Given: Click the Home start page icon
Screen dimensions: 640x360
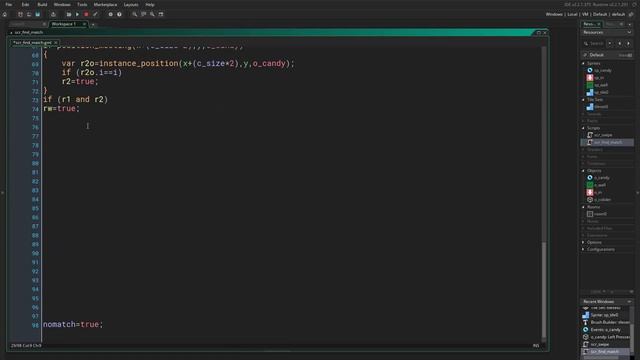Looking at the screenshot, I should tap(4, 14).
